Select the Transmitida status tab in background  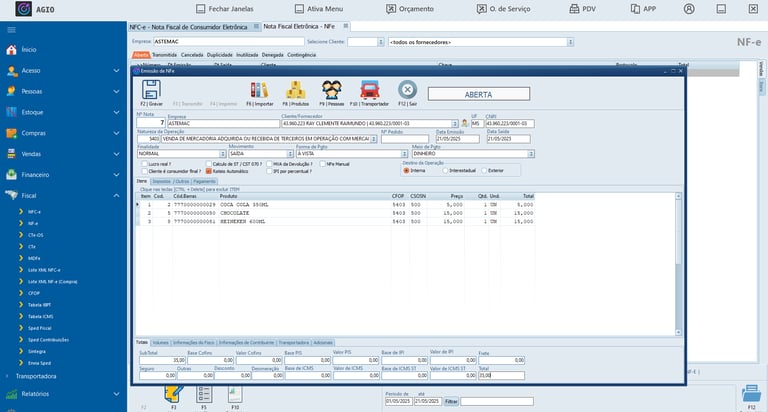tap(165, 55)
